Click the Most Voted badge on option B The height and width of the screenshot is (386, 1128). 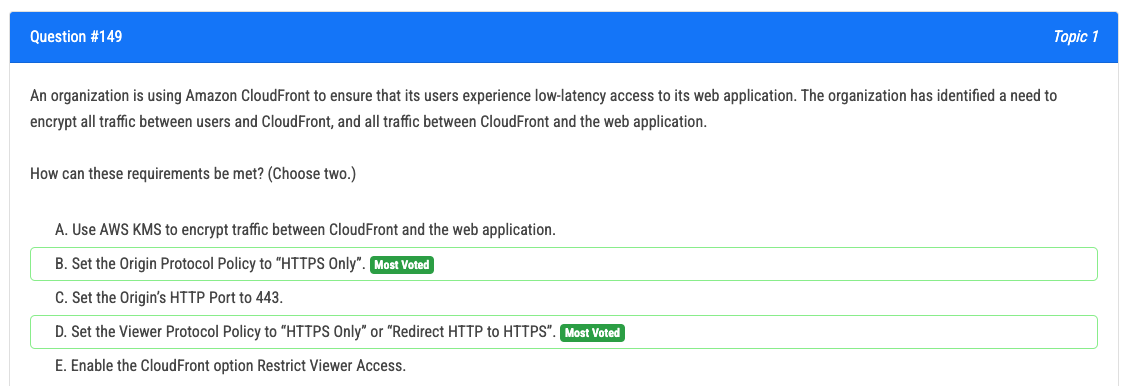pyautogui.click(x=402, y=265)
